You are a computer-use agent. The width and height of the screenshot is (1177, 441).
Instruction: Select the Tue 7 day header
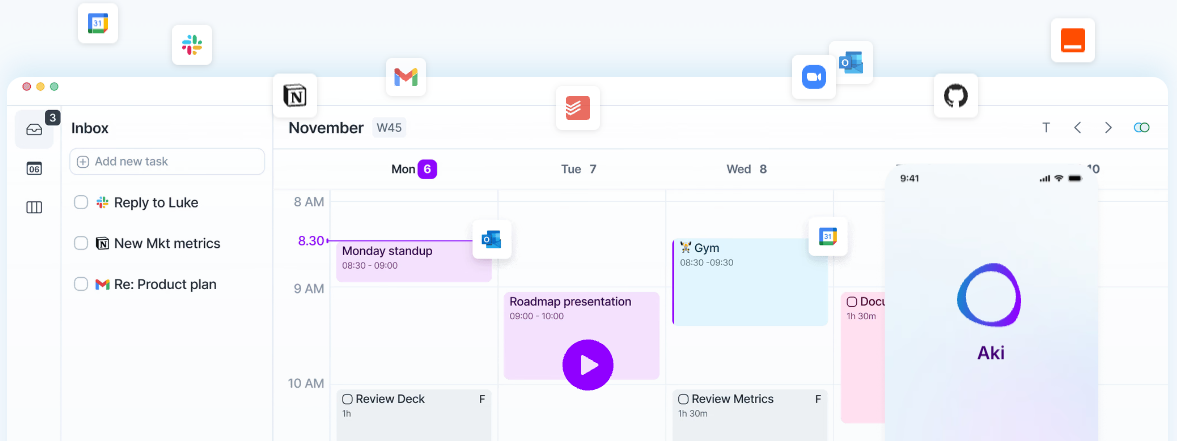[x=579, y=170]
